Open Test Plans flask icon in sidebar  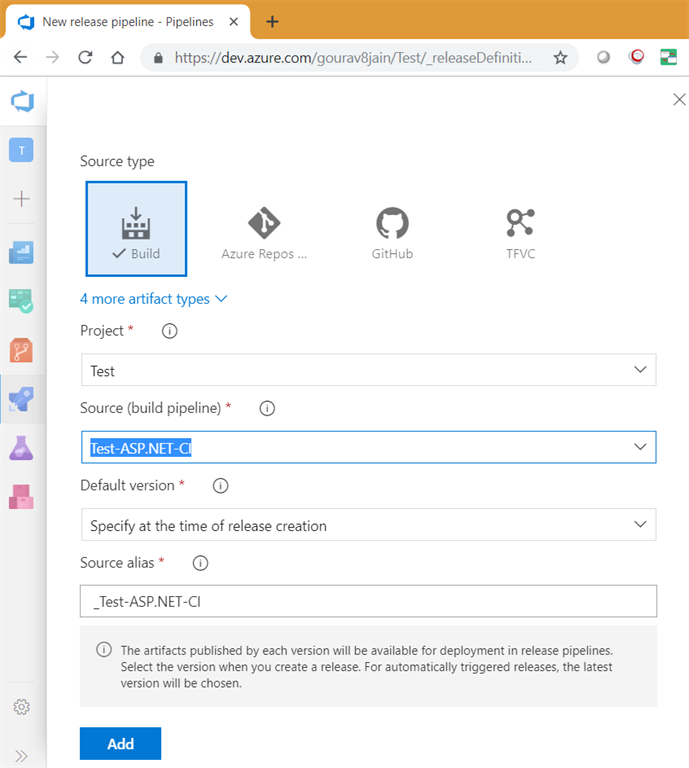[x=21, y=448]
